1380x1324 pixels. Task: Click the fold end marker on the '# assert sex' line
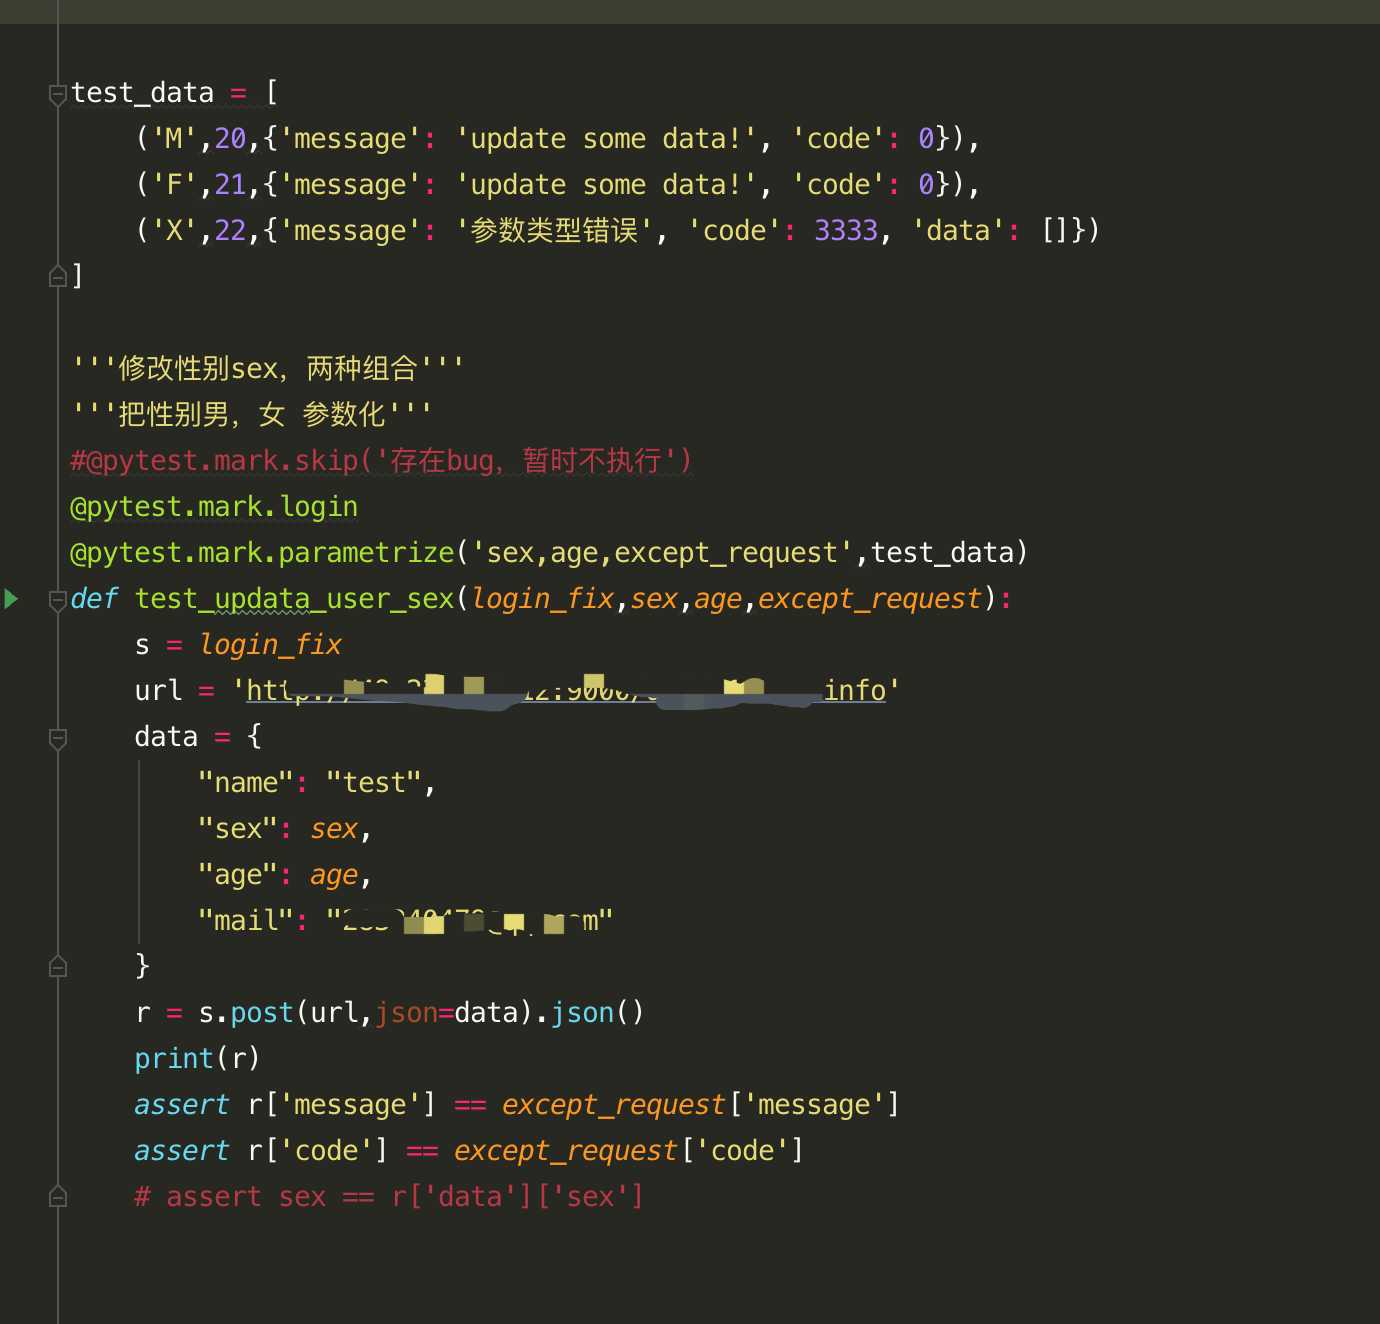pos(58,1196)
